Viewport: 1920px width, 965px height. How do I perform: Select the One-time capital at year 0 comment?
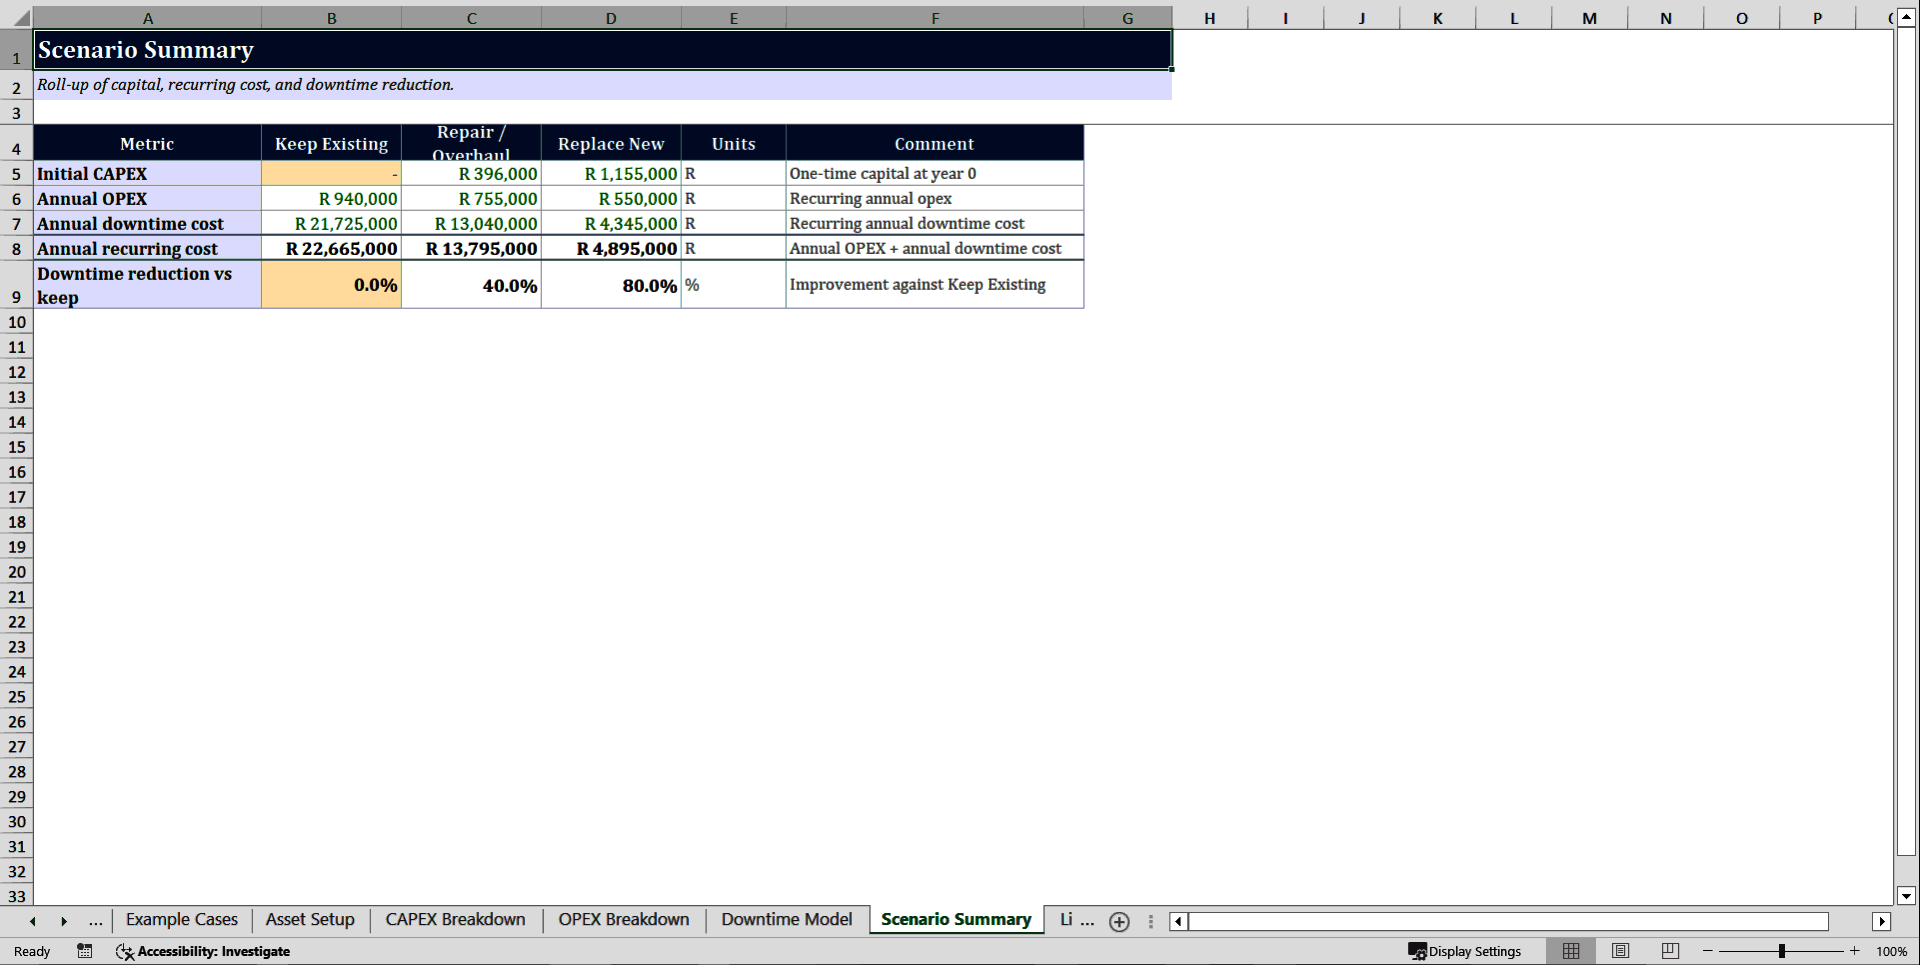point(935,173)
